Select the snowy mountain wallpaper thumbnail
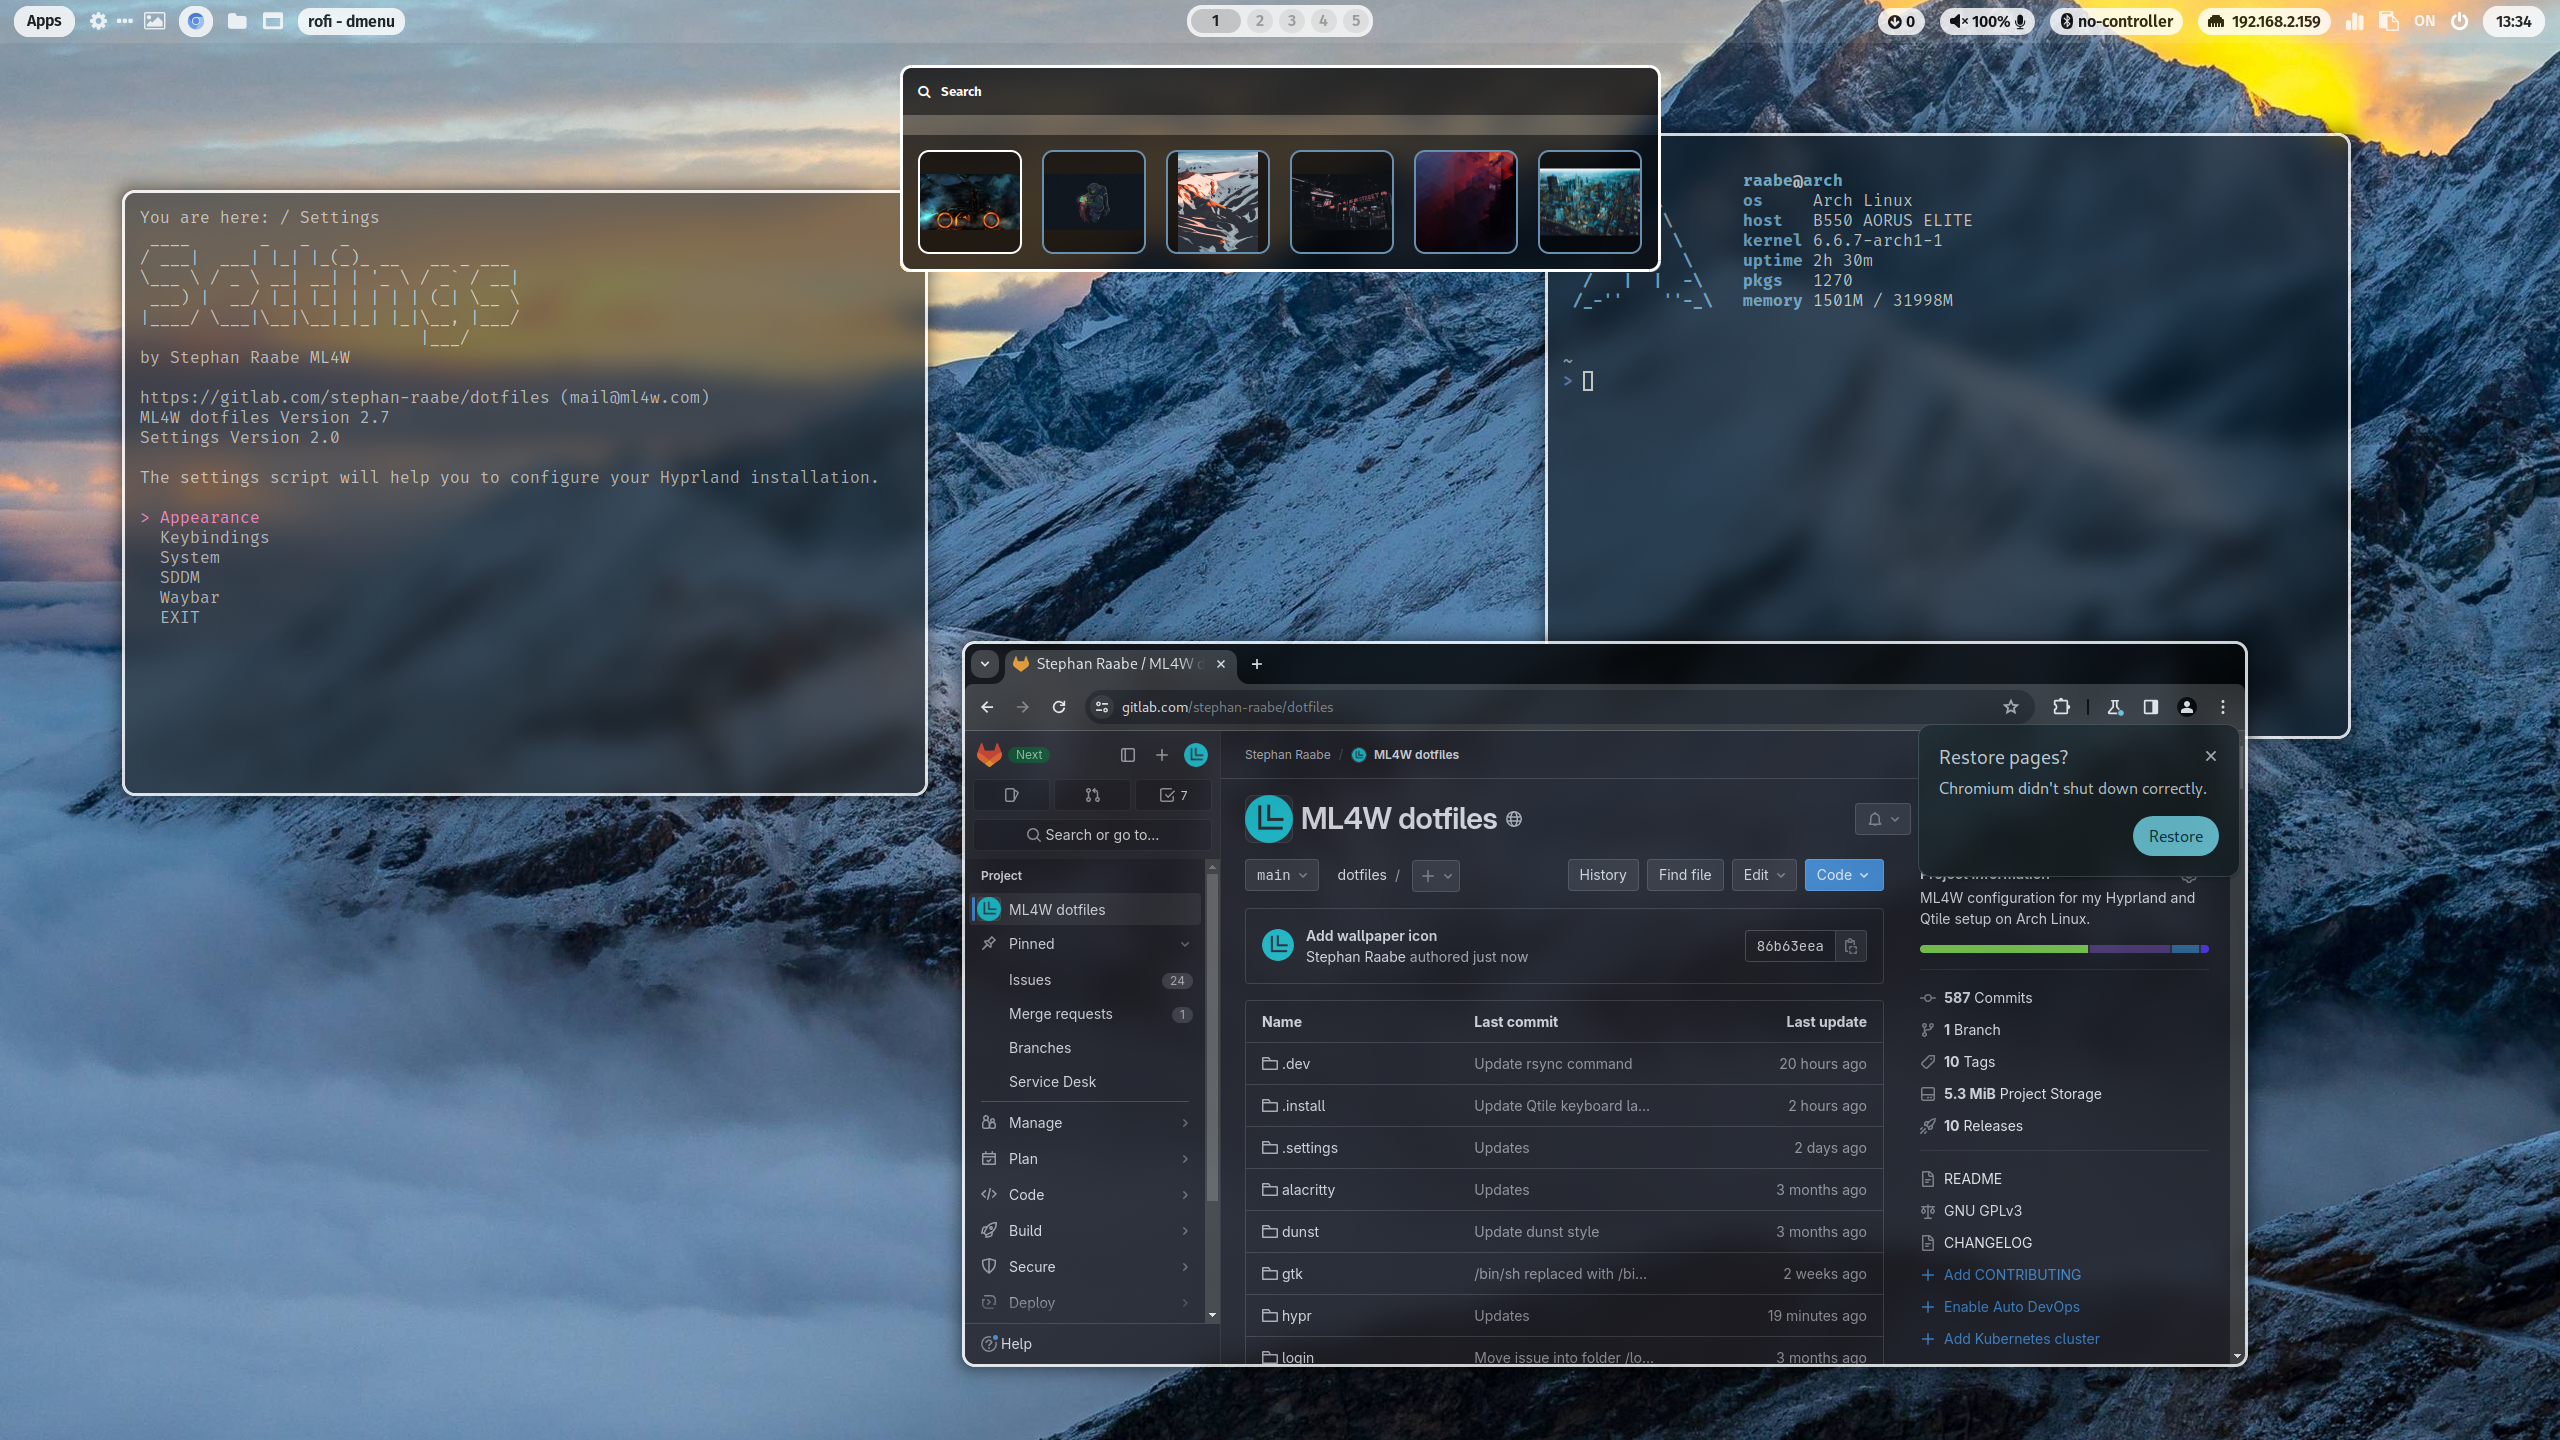 [1217, 202]
